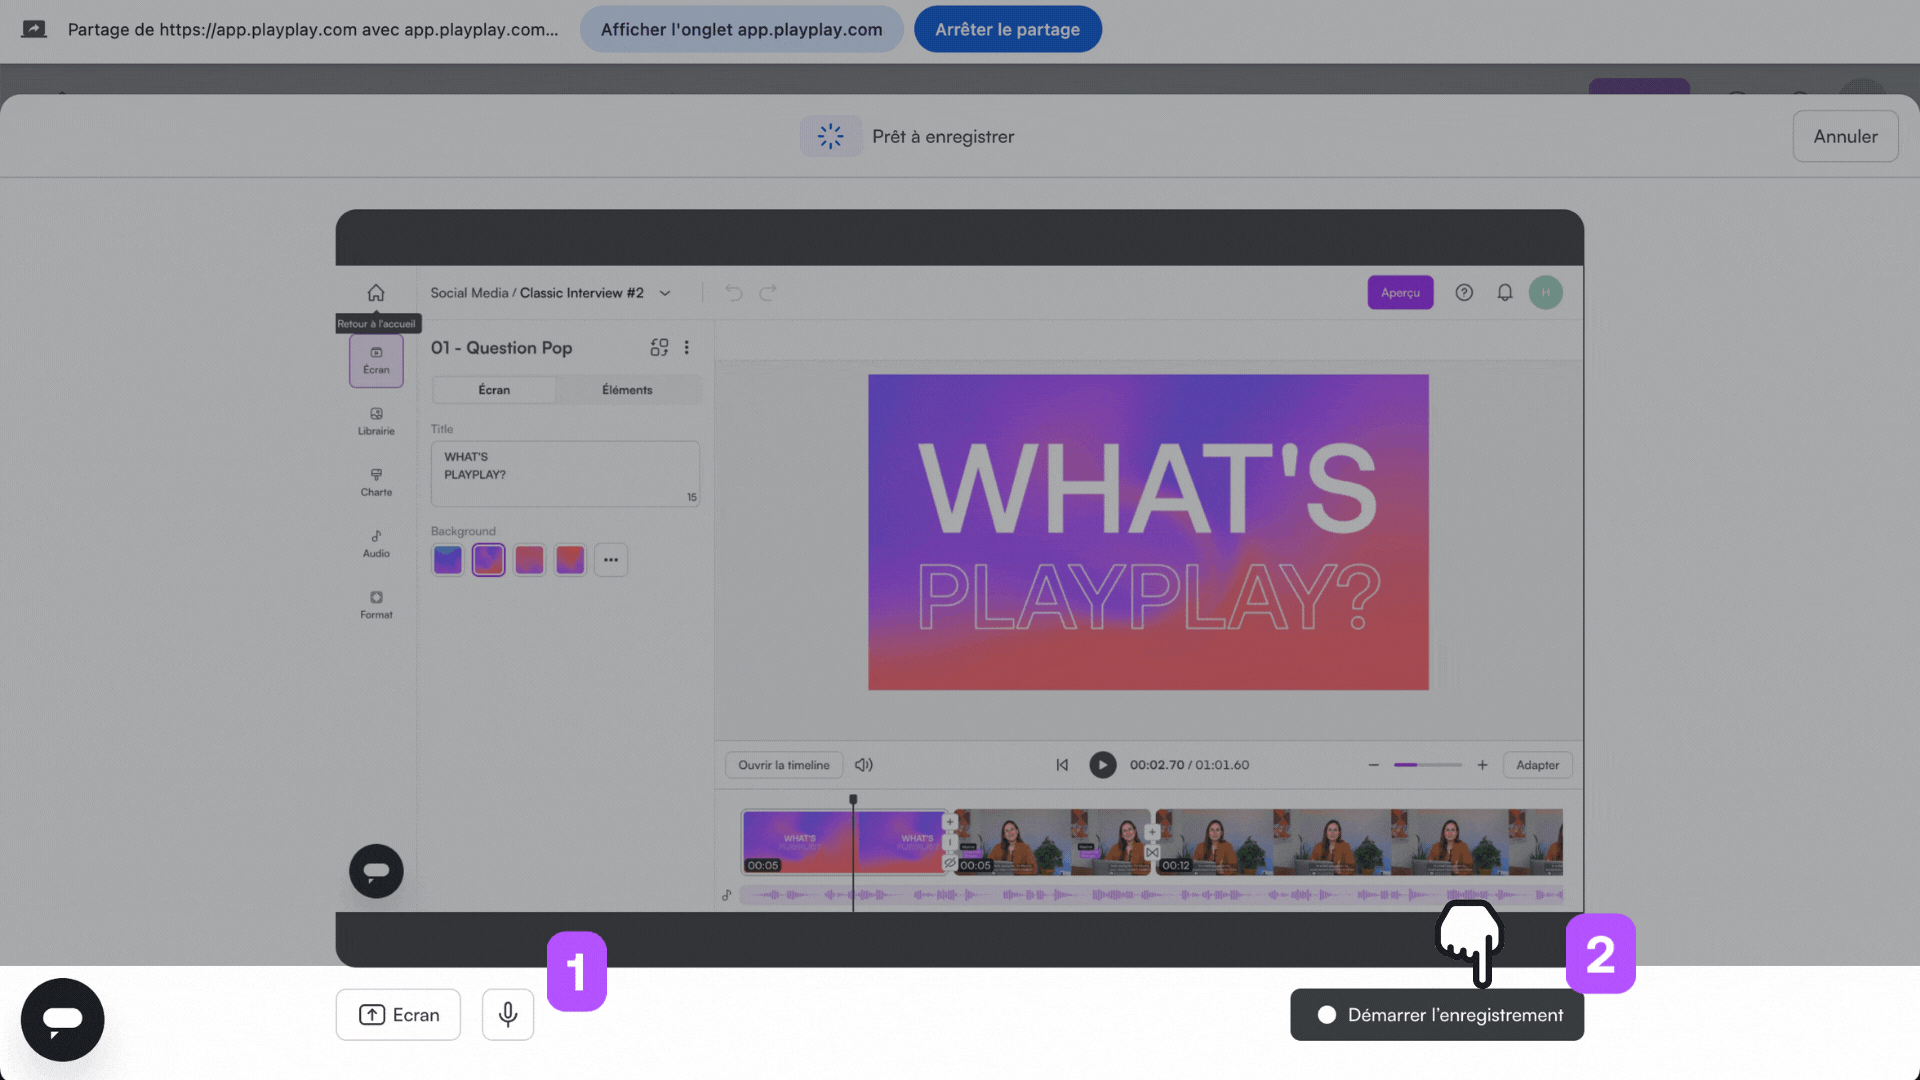
Task: Click the home icon in sidebar
Action: pyautogui.click(x=376, y=293)
